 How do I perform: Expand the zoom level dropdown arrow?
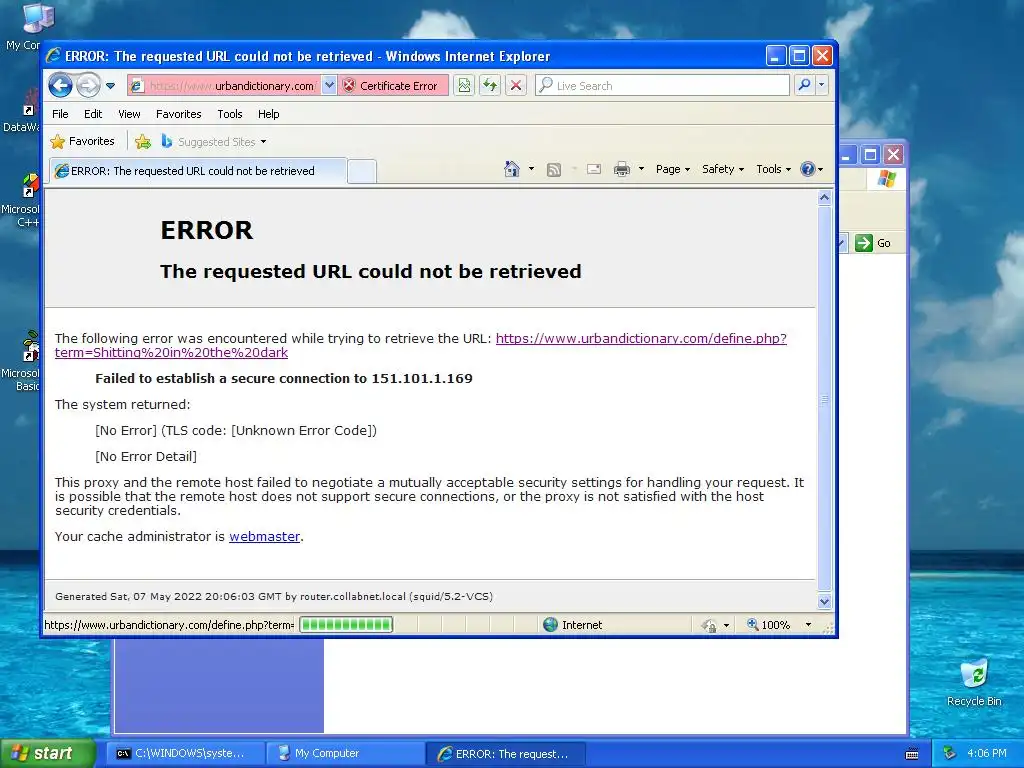pos(808,625)
